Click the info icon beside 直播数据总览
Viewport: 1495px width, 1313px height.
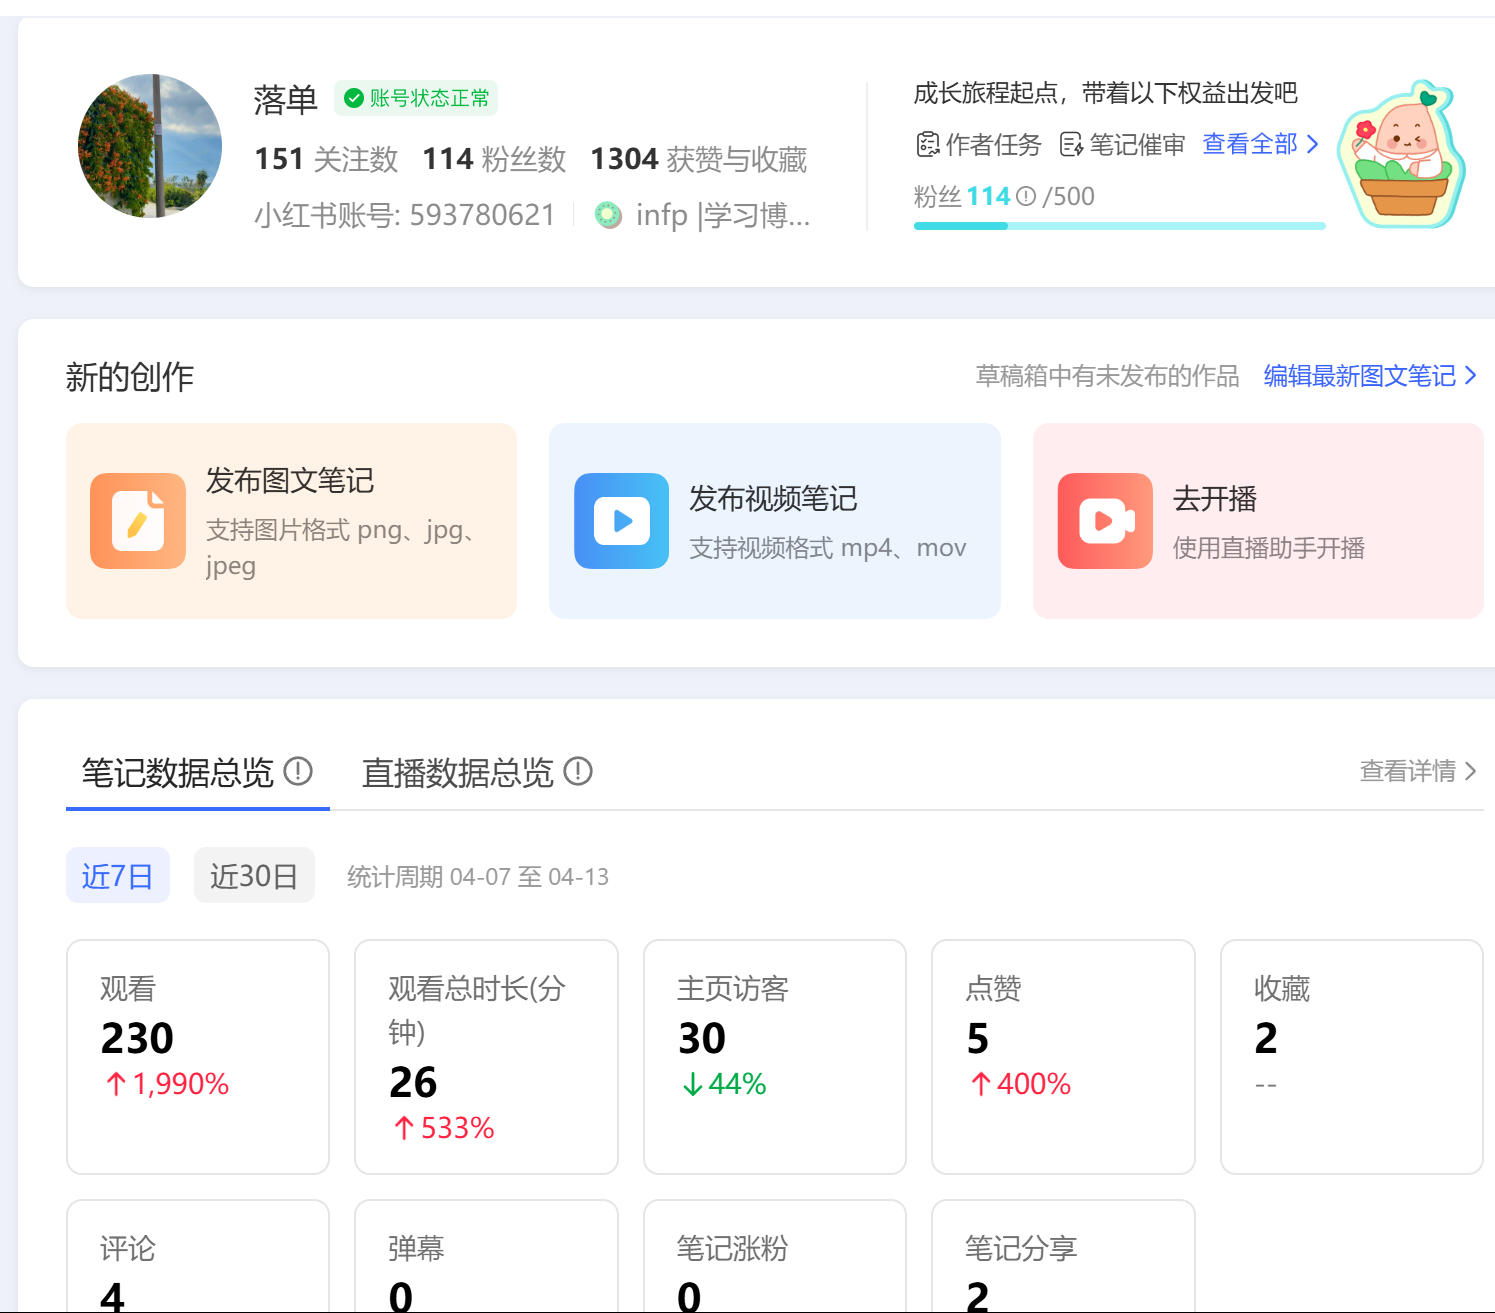577,771
